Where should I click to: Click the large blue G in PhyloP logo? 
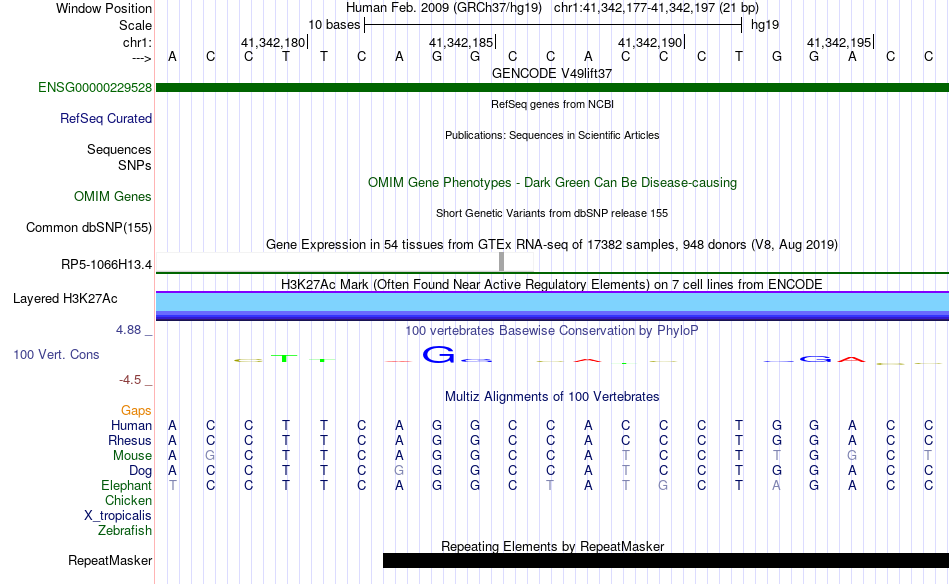point(437,354)
